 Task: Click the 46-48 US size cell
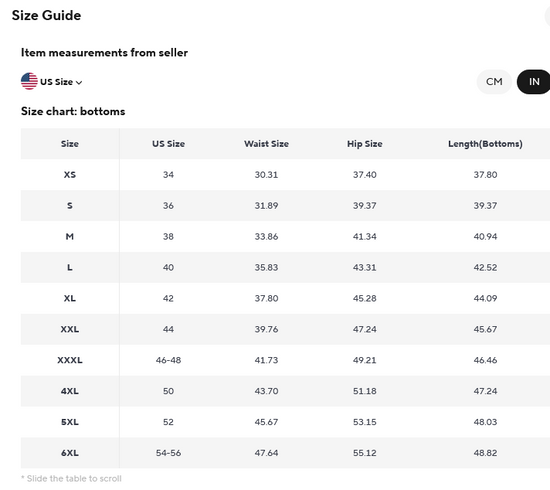[168, 360]
